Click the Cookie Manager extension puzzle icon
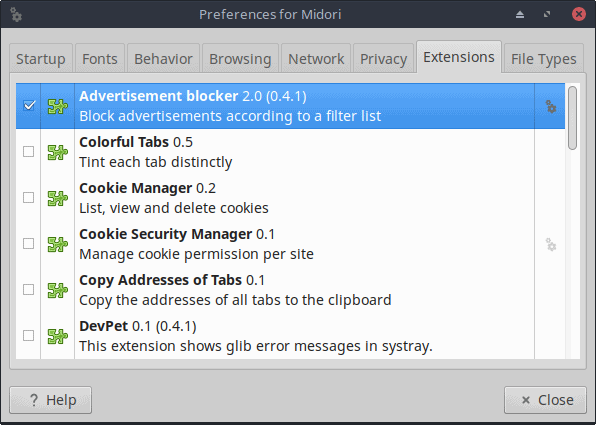Screen dimensions: 596x425 [57, 198]
